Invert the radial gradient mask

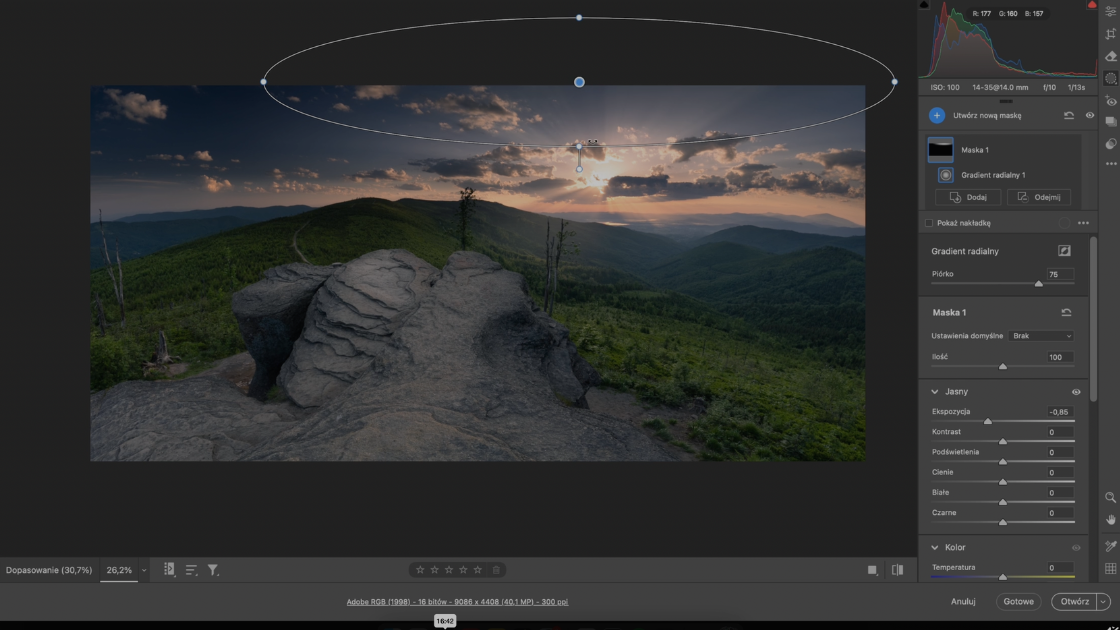coord(1065,251)
